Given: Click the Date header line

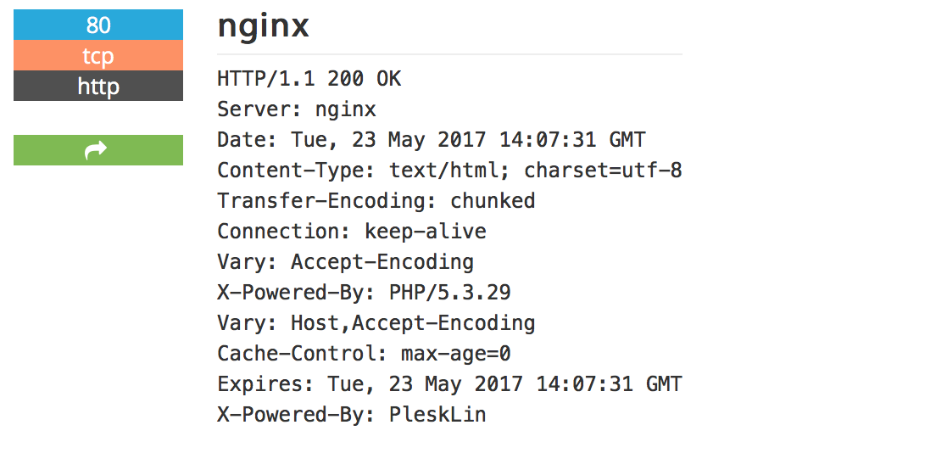Looking at the screenshot, I should click(431, 139).
